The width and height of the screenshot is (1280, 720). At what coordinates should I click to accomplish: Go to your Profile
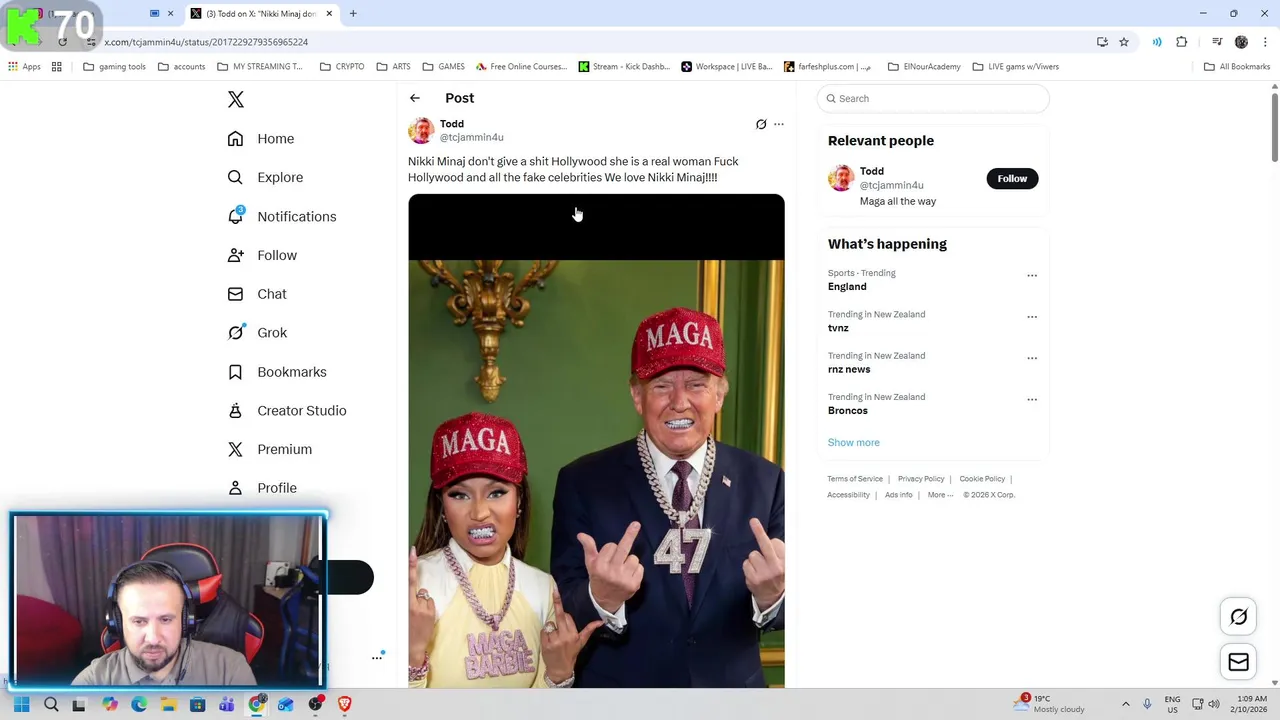click(x=262, y=488)
